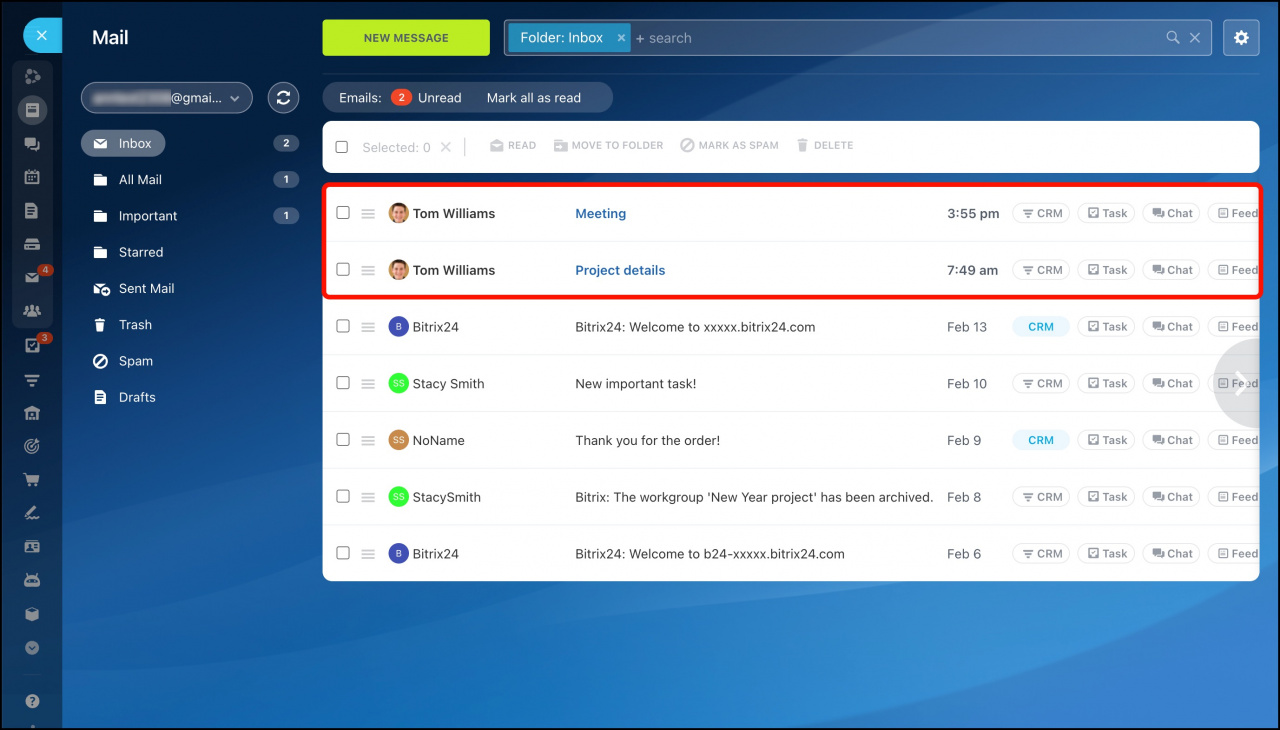Open the Important folder
The height and width of the screenshot is (730, 1280).
pos(147,216)
